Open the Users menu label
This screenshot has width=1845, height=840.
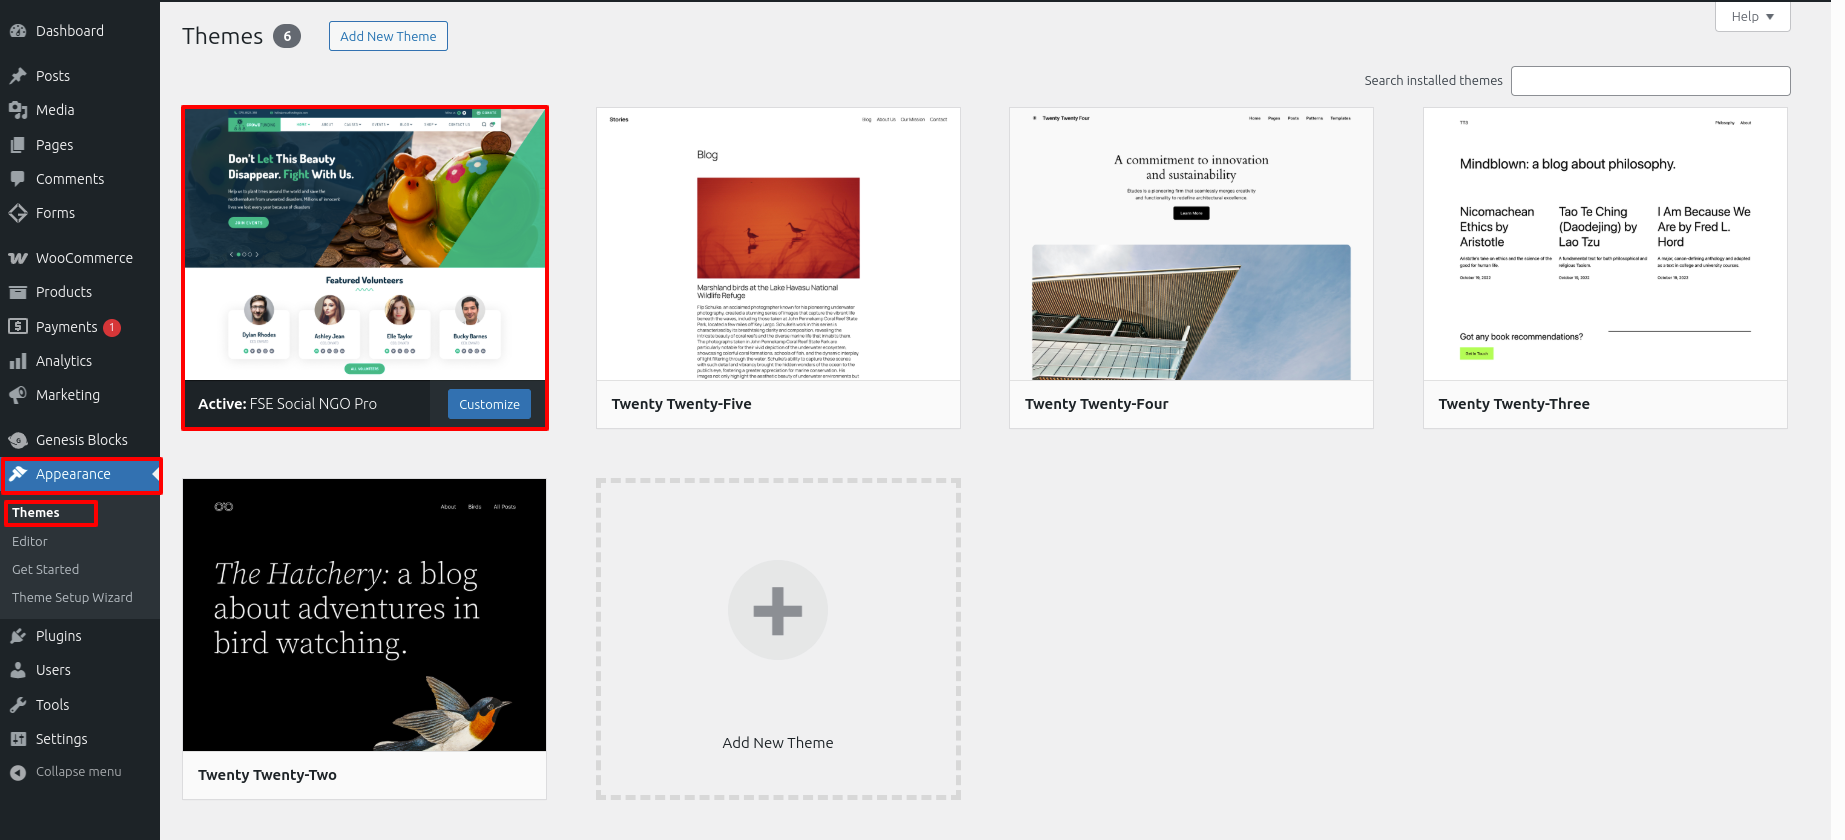pos(53,670)
